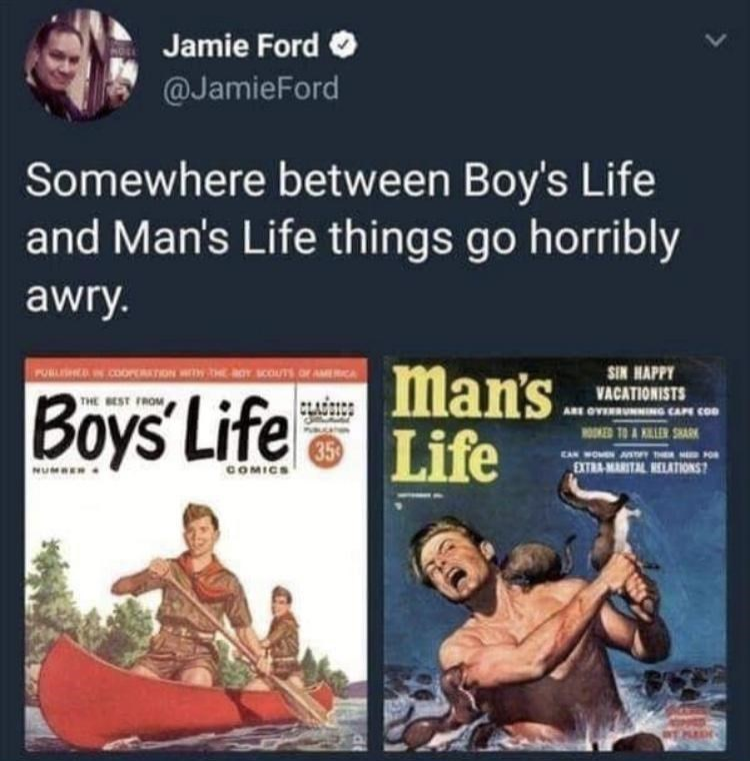Open the Jamie Ford display name link
Viewport: 750px width, 761px height.
pyautogui.click(x=241, y=46)
